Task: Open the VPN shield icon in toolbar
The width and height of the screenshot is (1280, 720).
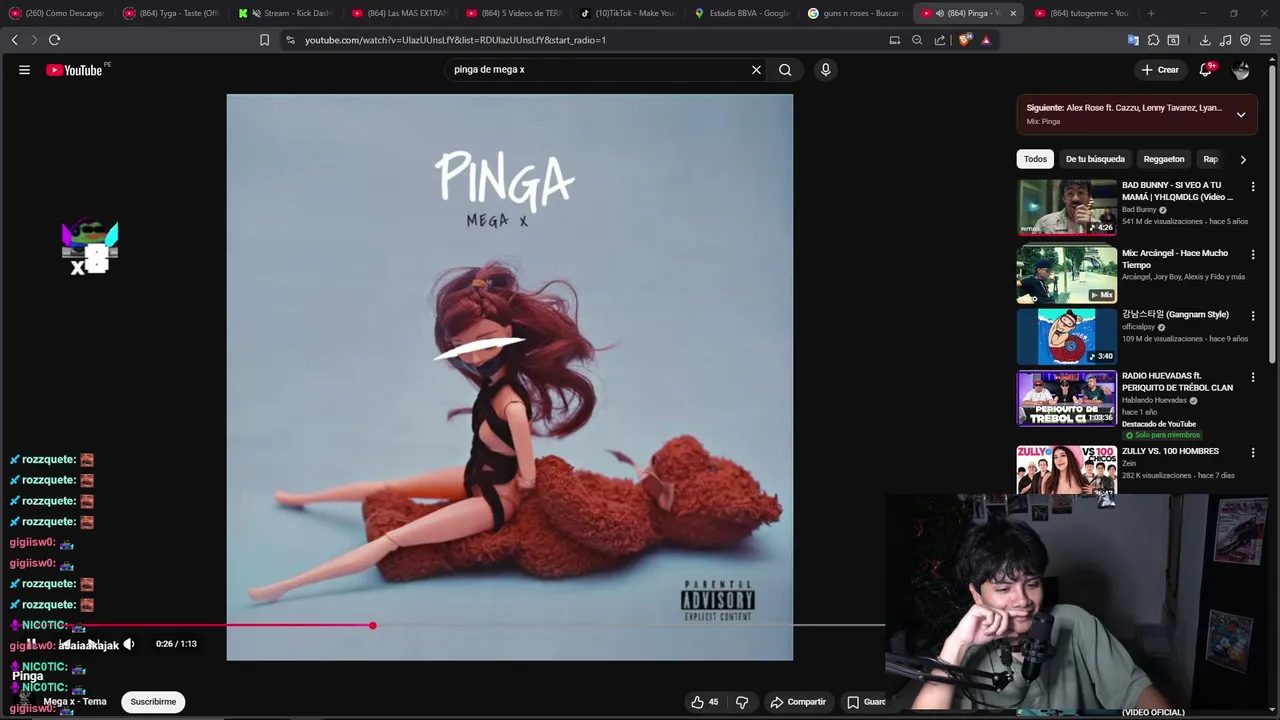Action: click(x=1245, y=40)
